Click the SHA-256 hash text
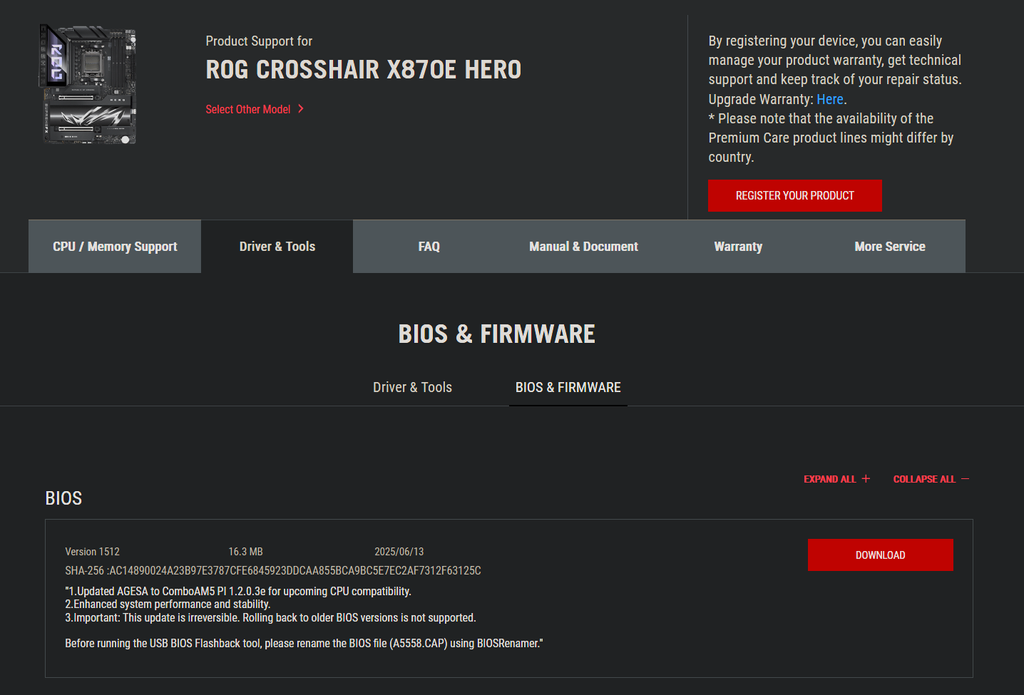 click(273, 570)
